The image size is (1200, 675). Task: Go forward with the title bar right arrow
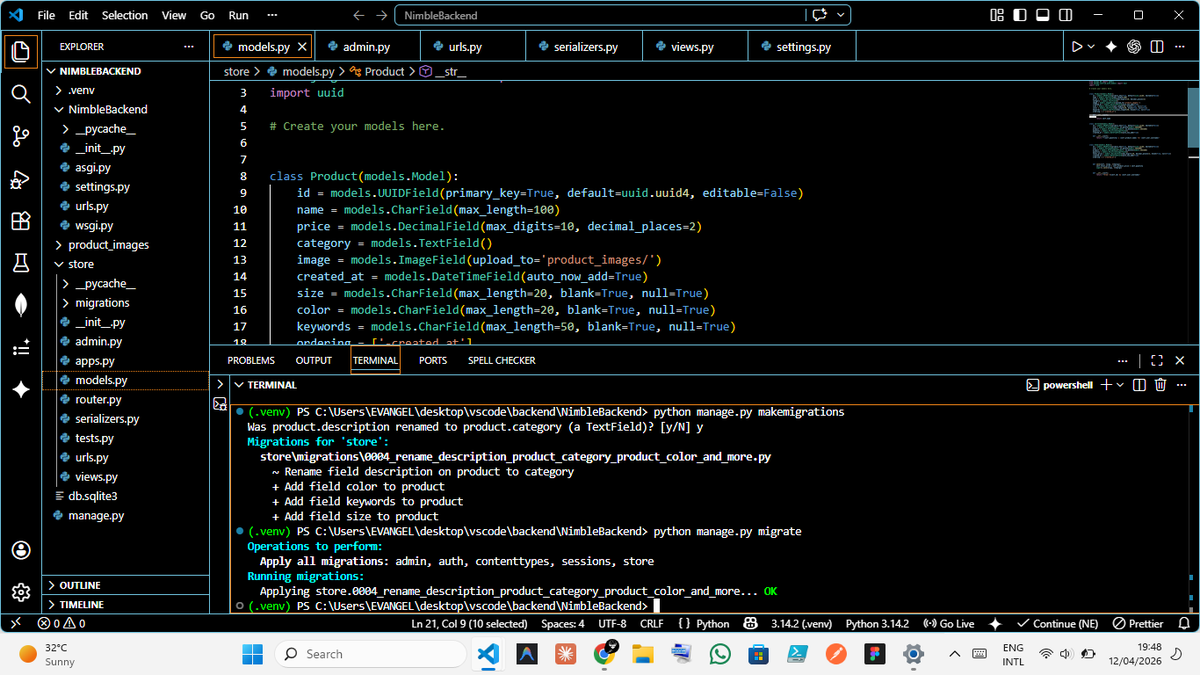(x=382, y=15)
